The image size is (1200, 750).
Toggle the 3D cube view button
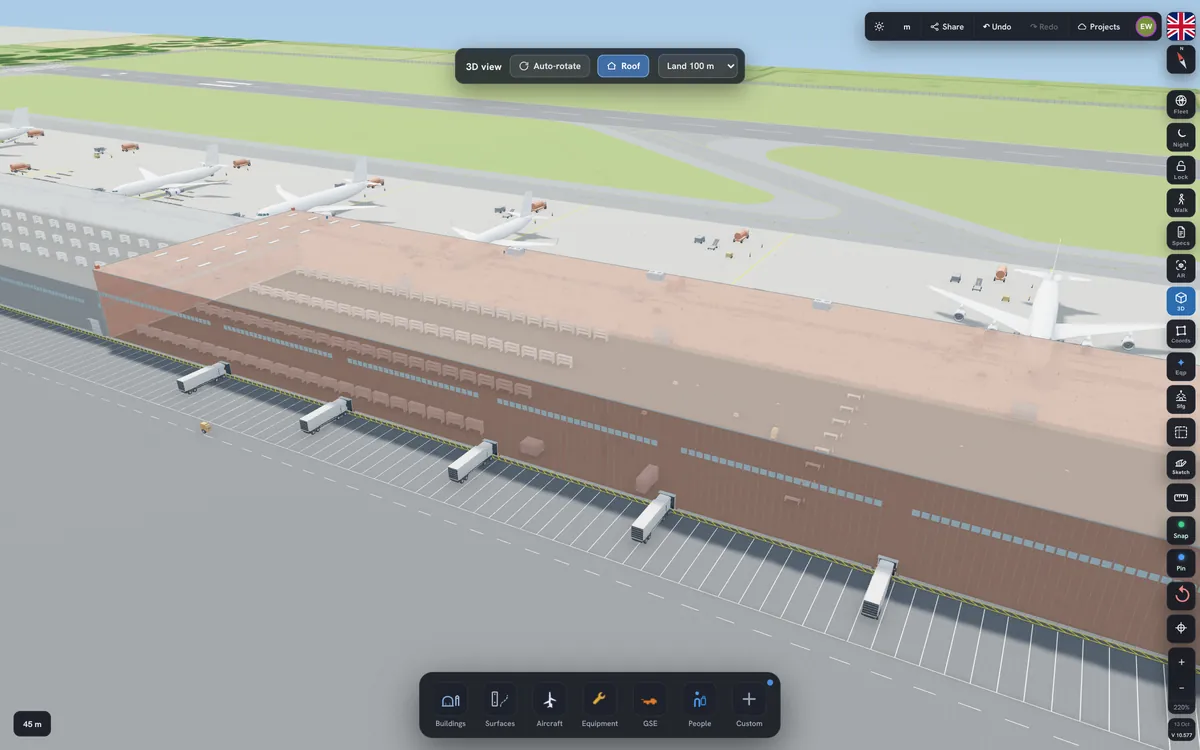[1181, 301]
